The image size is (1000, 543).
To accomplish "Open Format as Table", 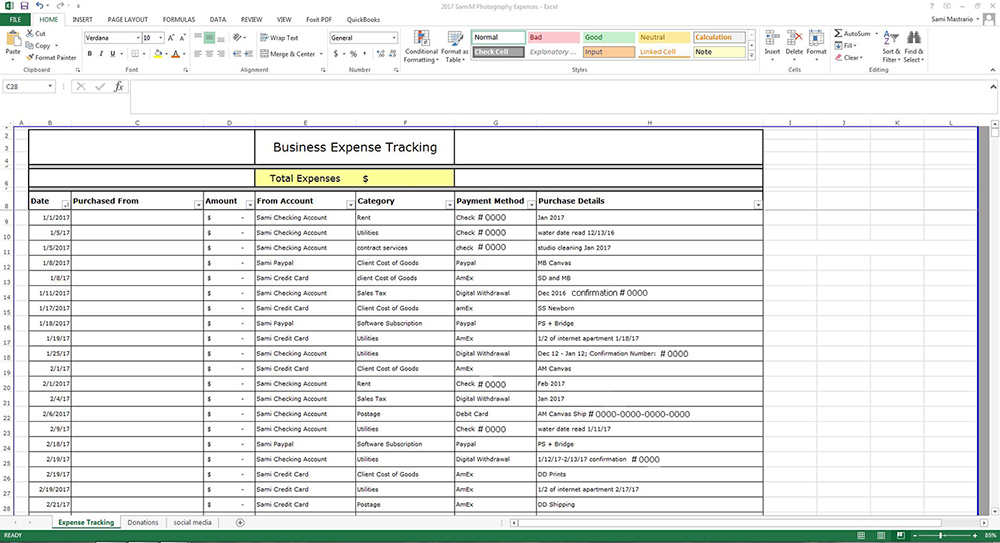I will pos(454,47).
